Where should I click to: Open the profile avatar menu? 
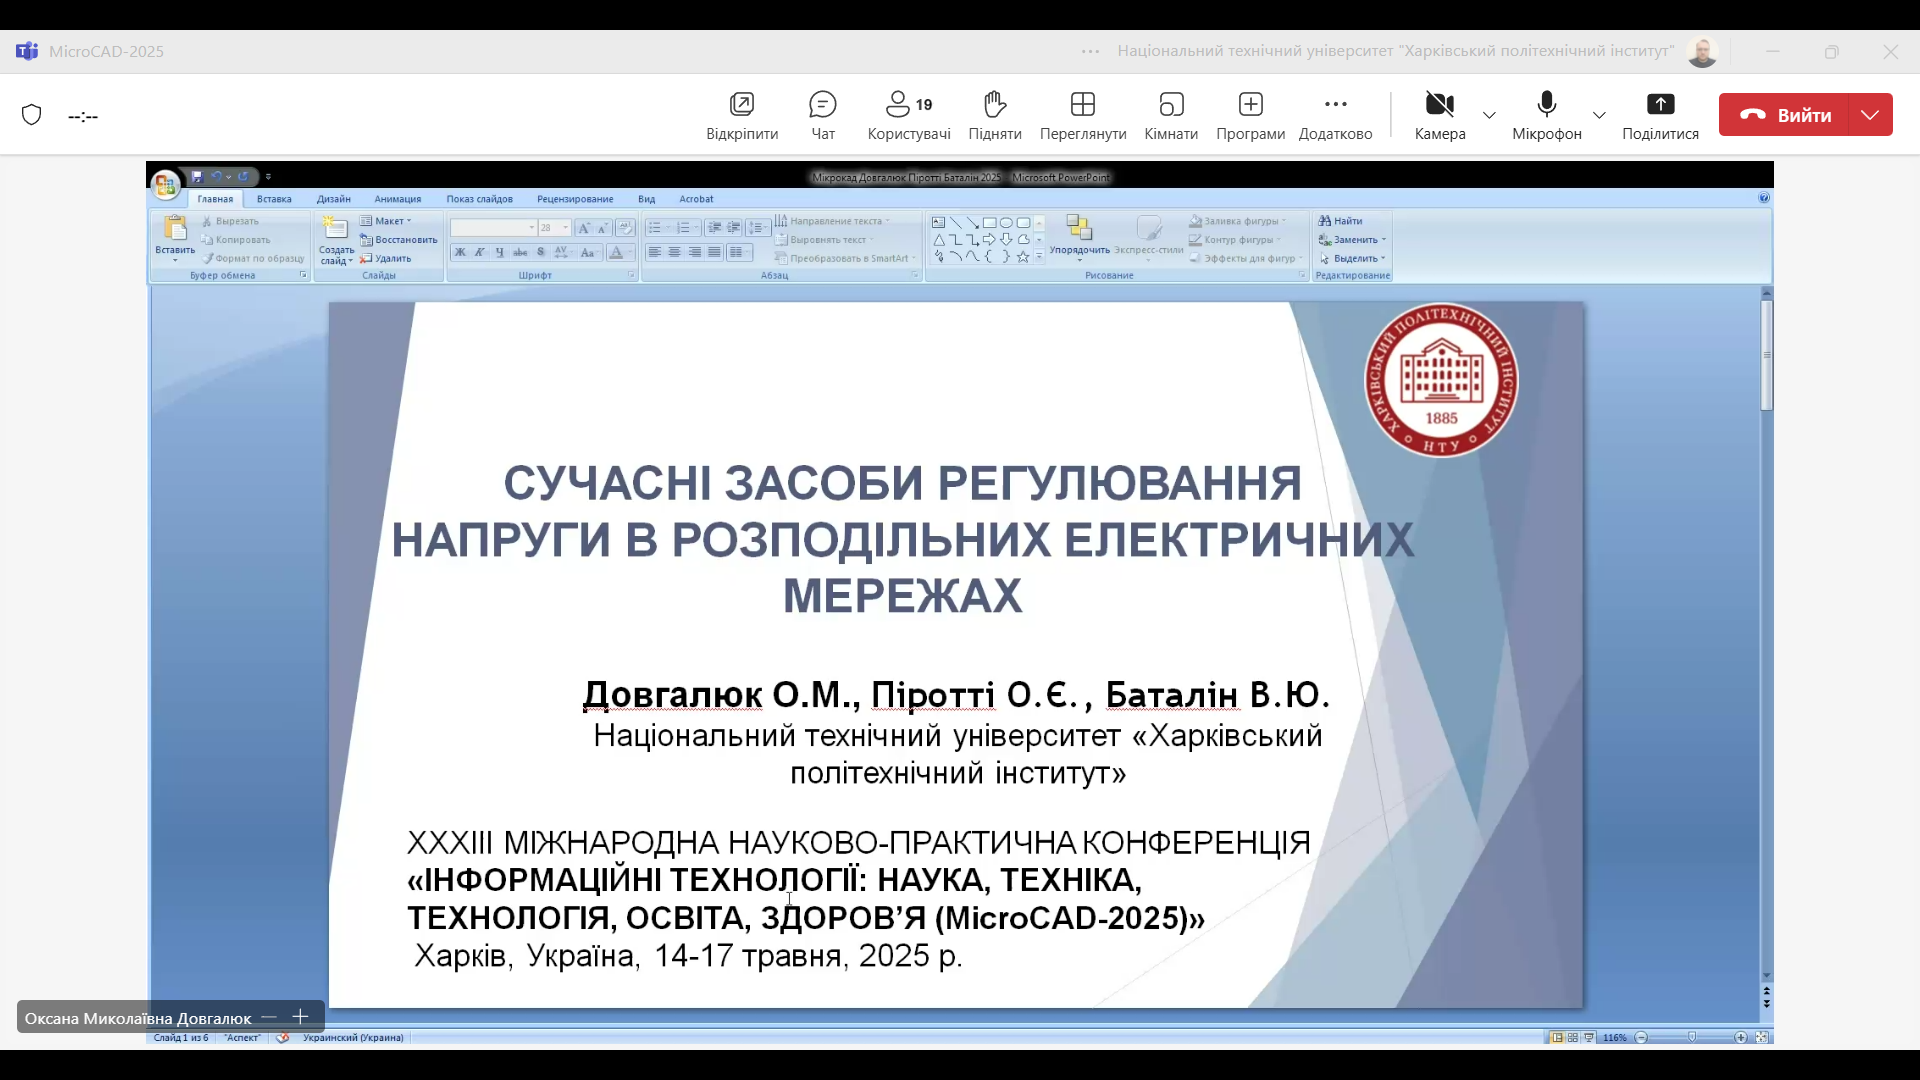tap(1702, 52)
